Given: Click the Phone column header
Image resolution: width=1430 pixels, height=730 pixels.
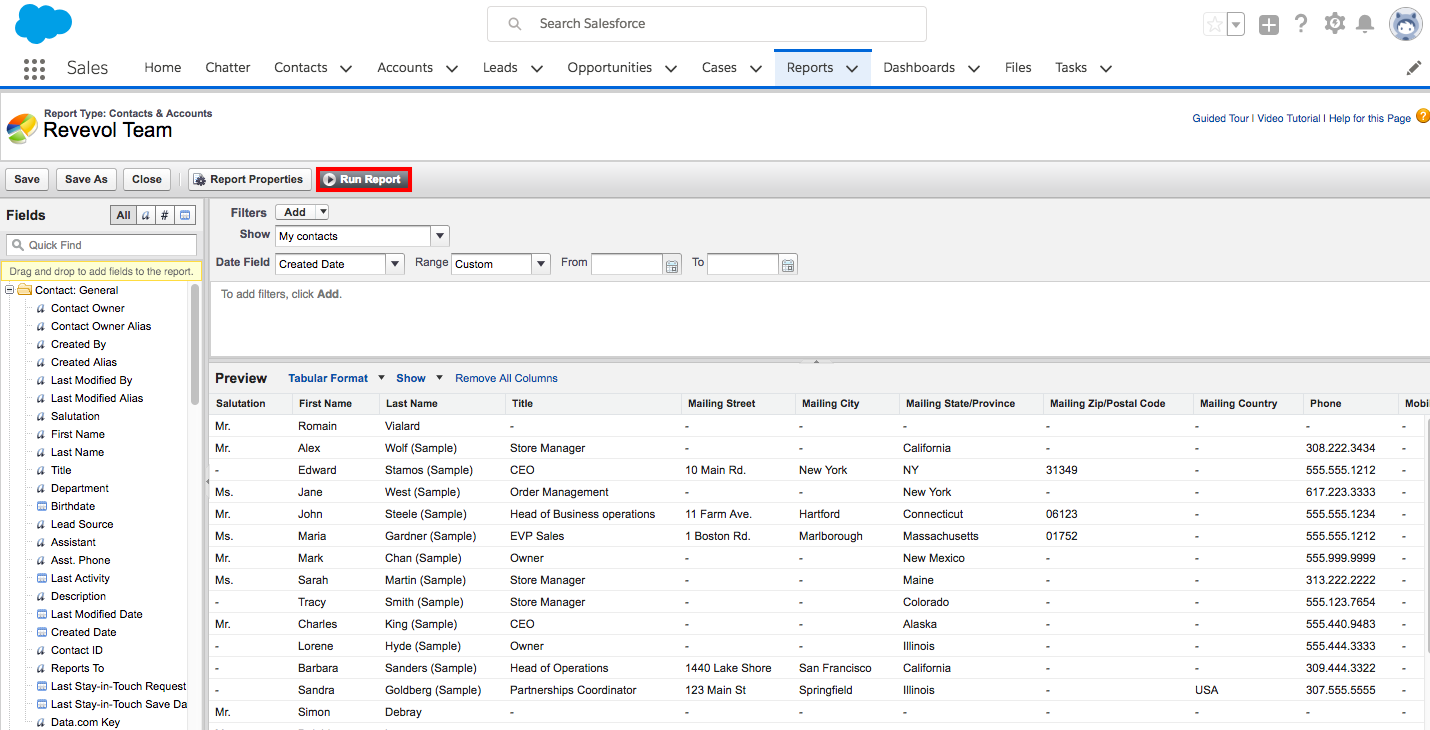Looking at the screenshot, I should click(x=1349, y=404).
